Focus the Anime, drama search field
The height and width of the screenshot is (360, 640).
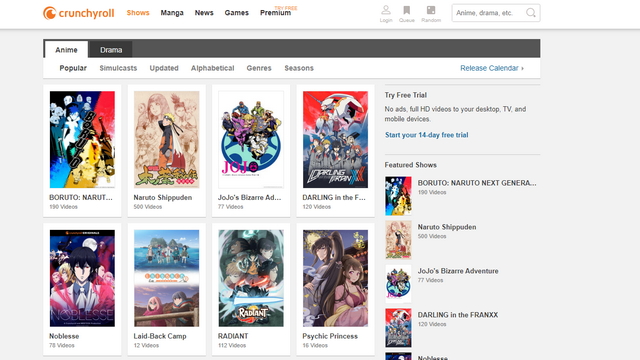[488, 13]
